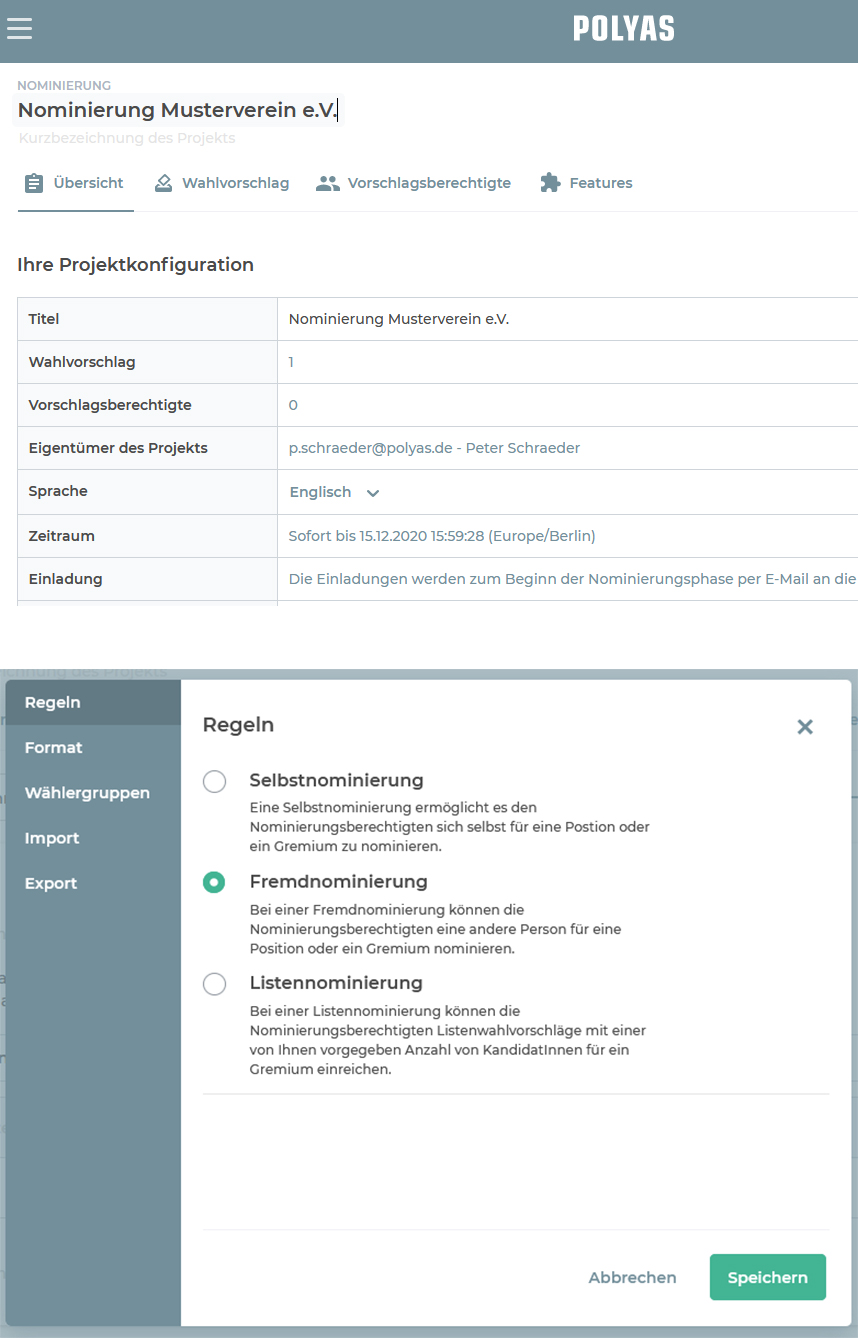
Task: Switch to the Wahlvorschlag tab
Action: [222, 183]
